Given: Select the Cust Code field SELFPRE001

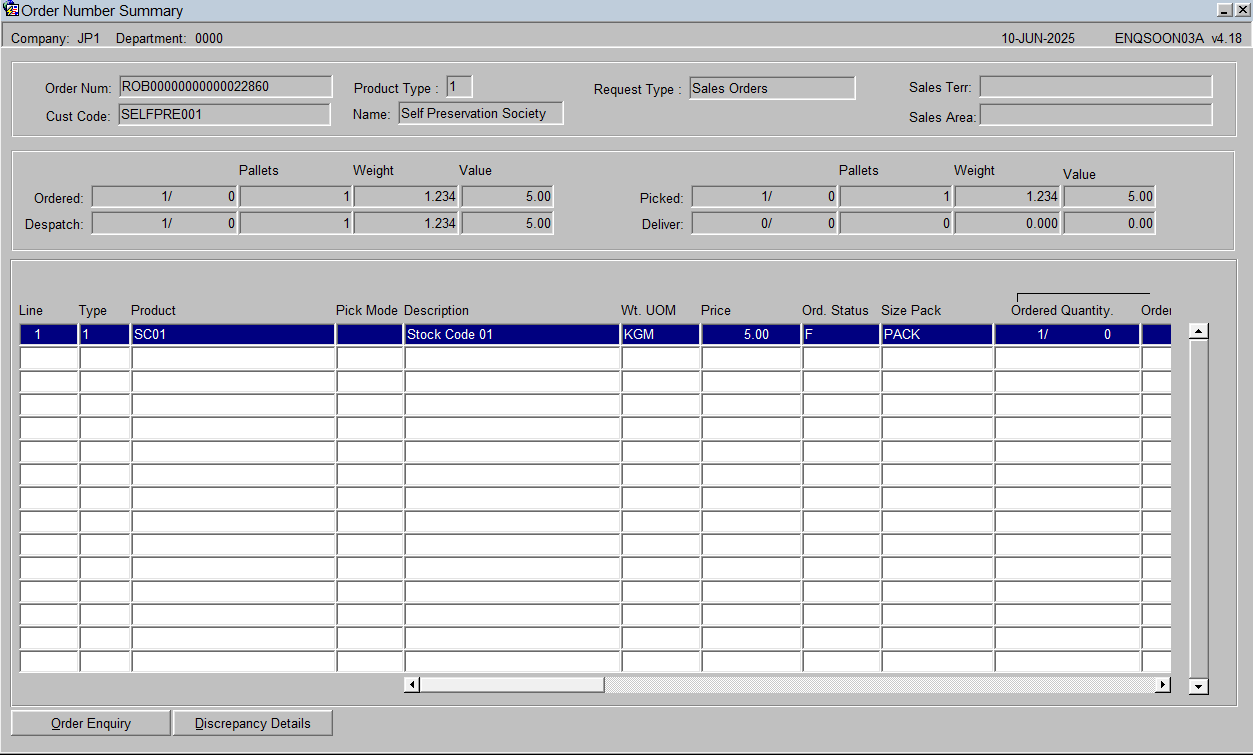Looking at the screenshot, I should pos(224,115).
